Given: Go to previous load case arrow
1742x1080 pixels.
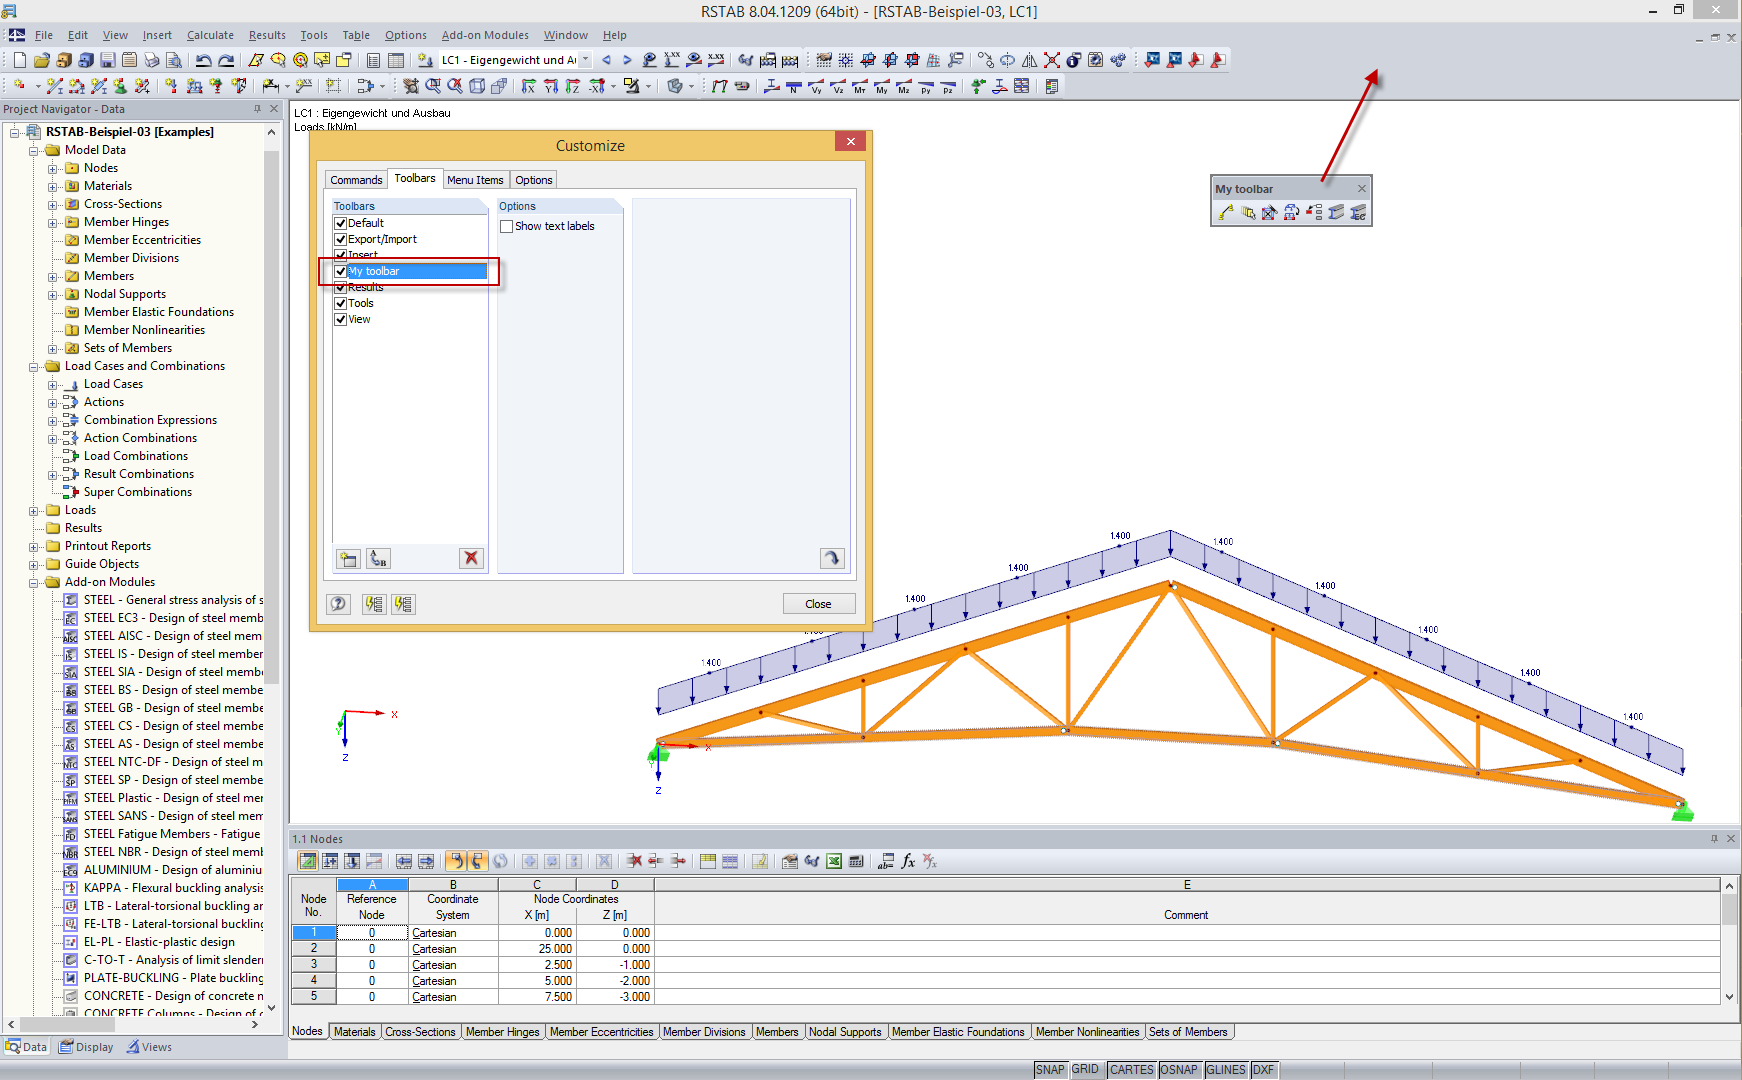Looking at the screenshot, I should (x=606, y=60).
